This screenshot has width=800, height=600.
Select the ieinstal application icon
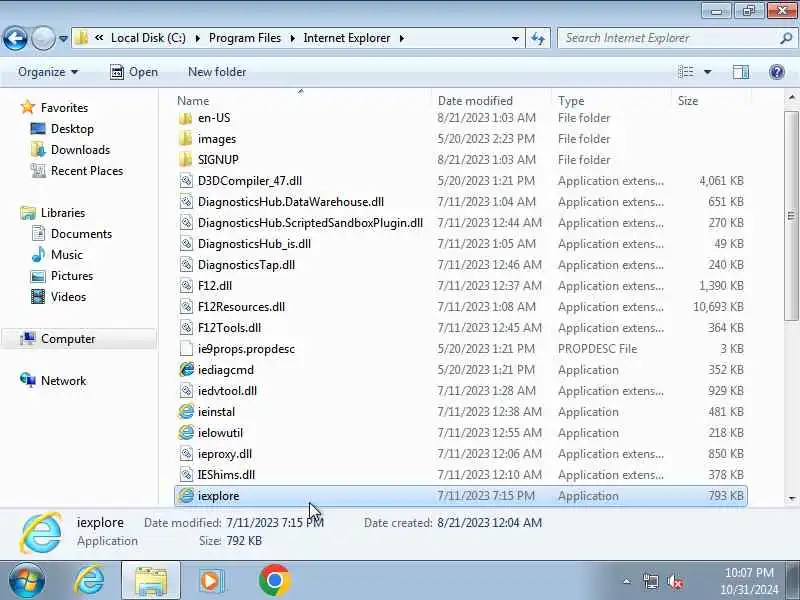pyautogui.click(x=186, y=412)
